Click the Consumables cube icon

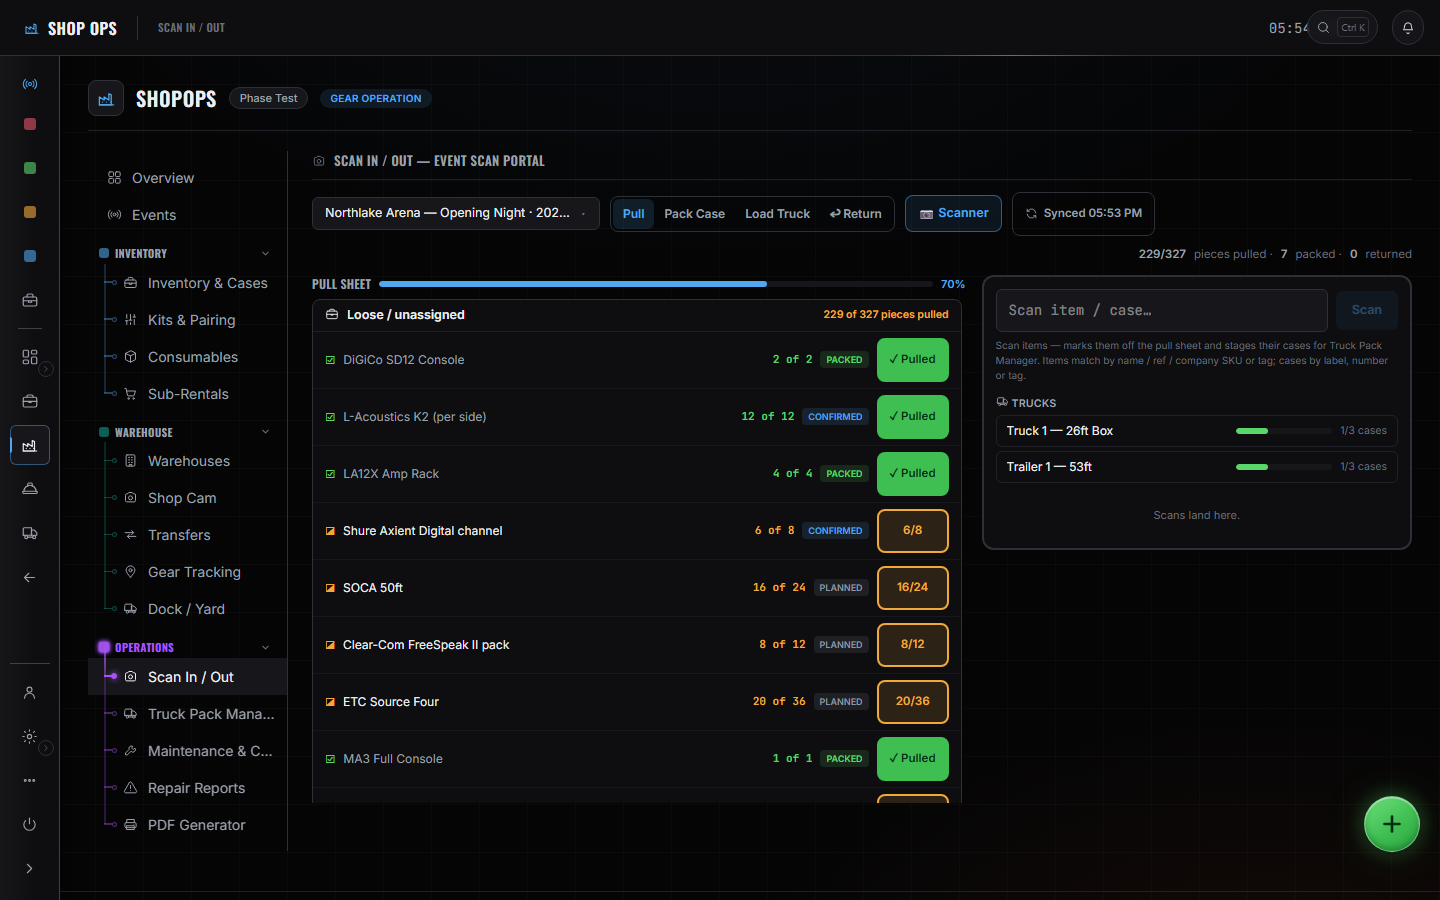point(130,357)
